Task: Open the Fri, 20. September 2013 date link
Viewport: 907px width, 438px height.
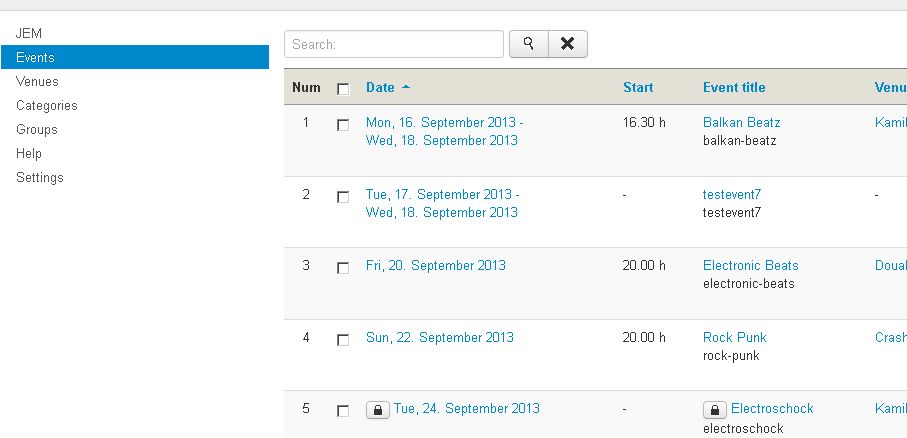Action: click(436, 266)
